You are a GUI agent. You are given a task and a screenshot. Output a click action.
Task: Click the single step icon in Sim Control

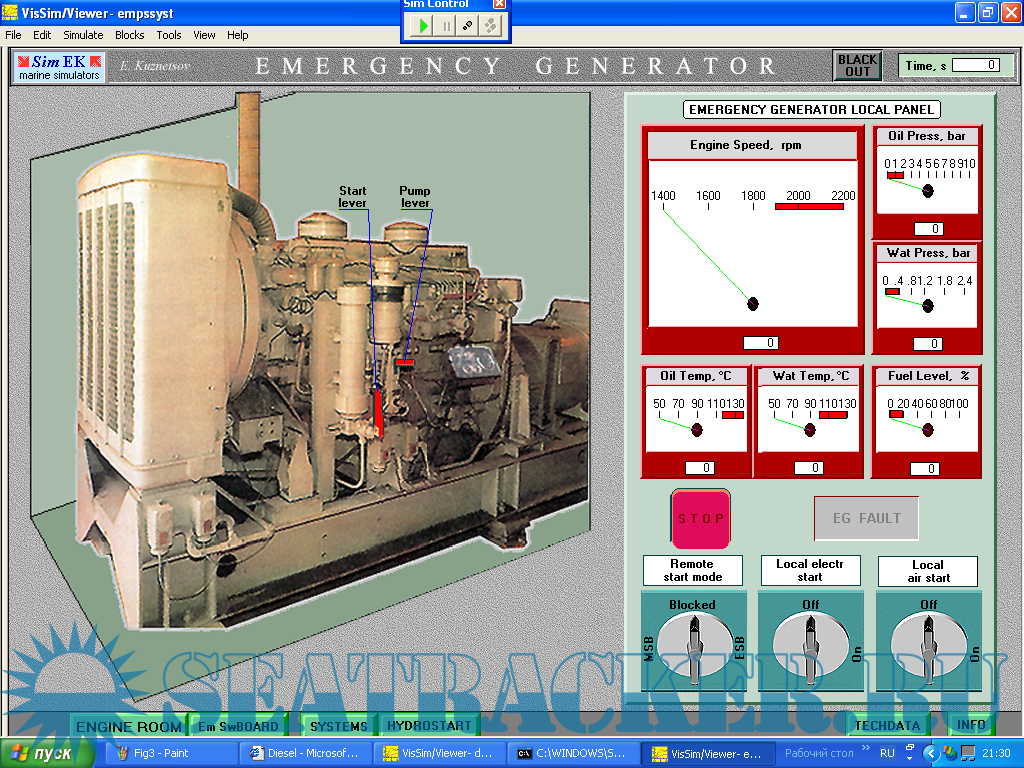pyautogui.click(x=467, y=27)
